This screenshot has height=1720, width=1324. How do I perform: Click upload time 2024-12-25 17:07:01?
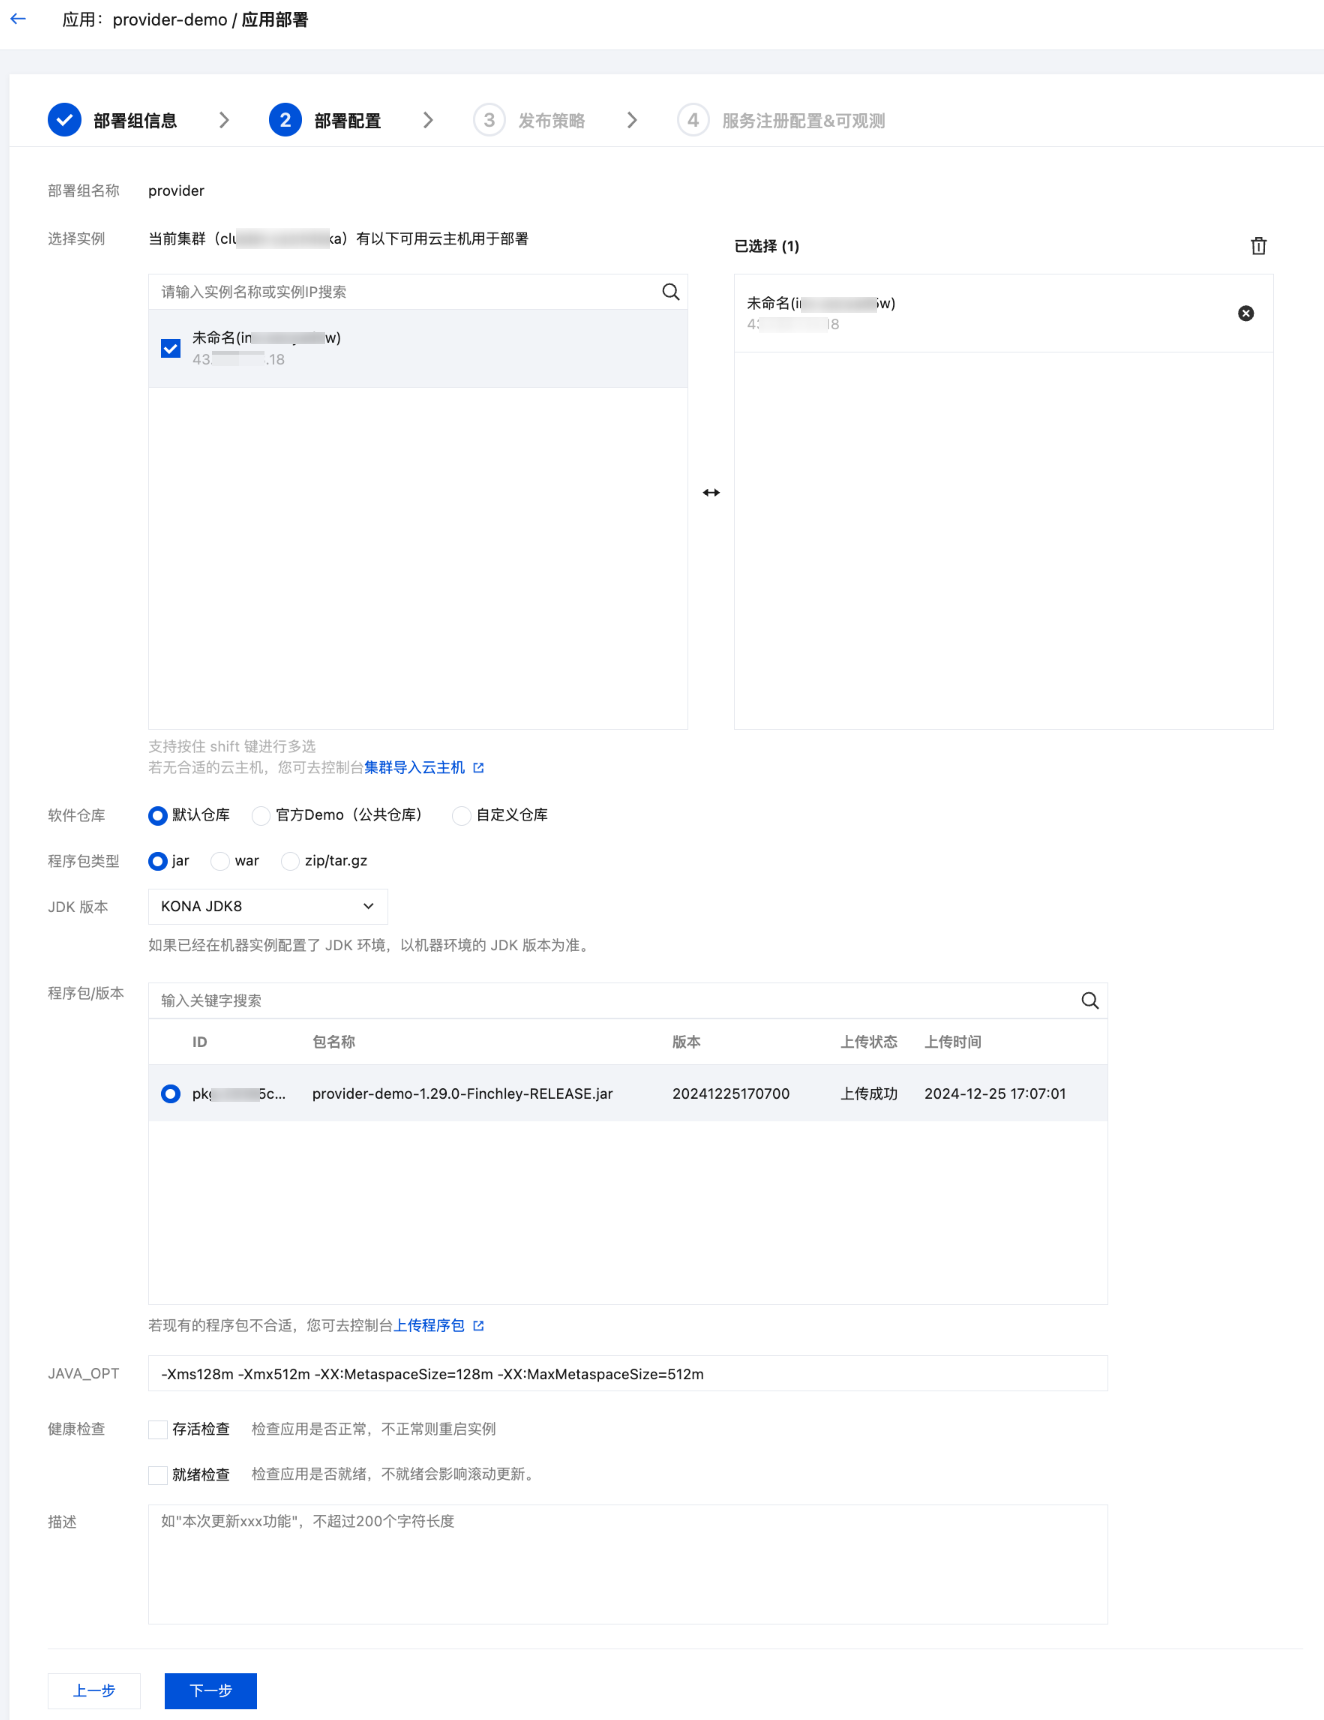click(x=995, y=1094)
